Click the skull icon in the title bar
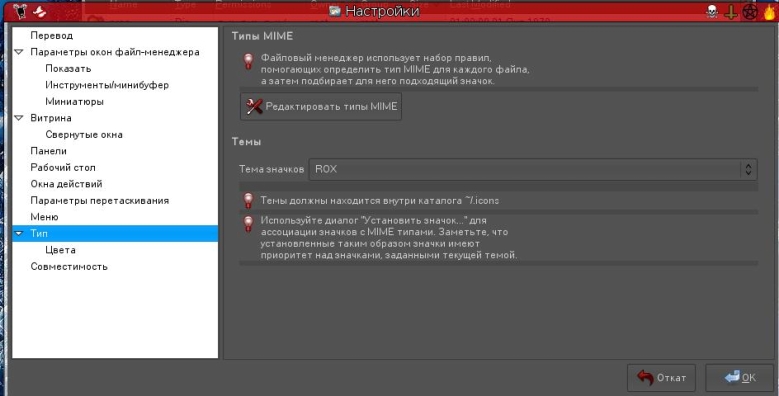 712,12
